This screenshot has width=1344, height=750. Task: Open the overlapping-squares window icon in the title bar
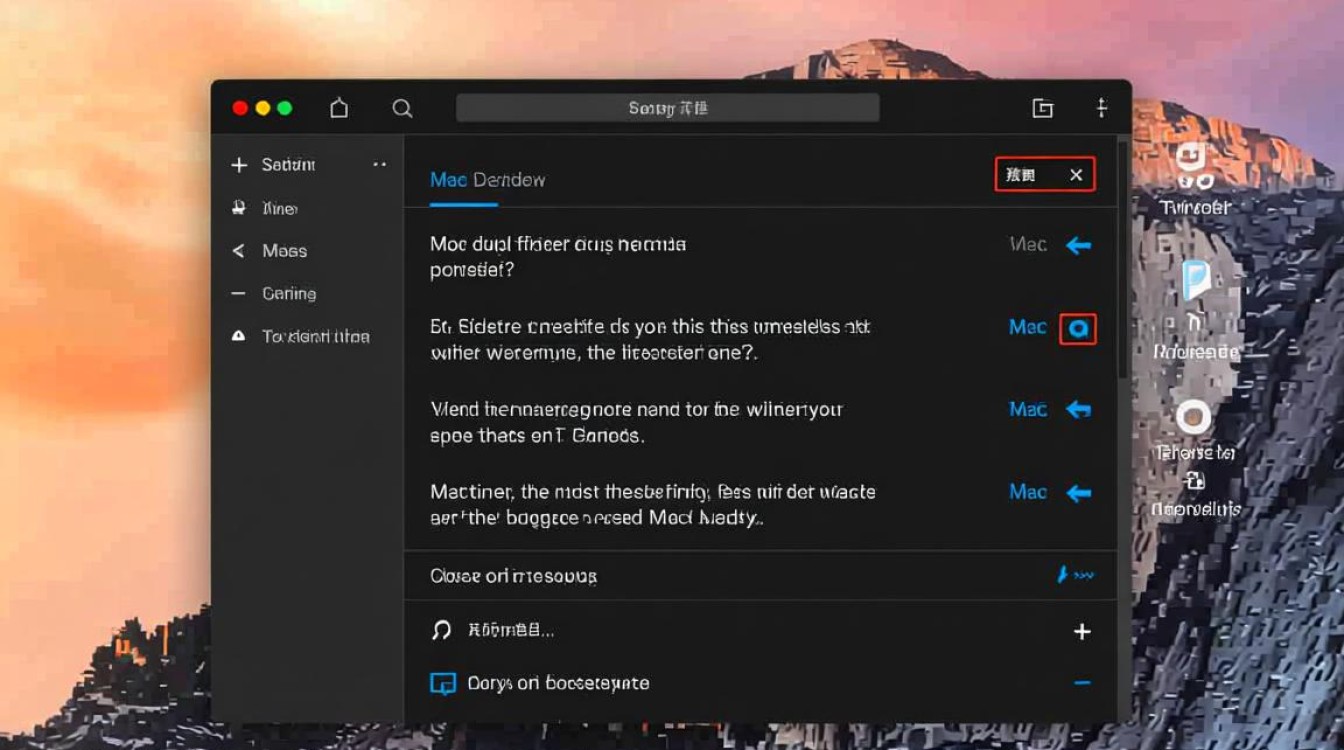click(1042, 108)
